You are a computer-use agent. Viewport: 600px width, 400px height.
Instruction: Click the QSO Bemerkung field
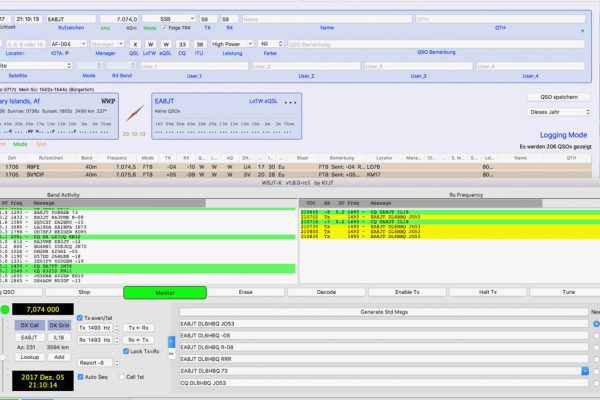click(x=436, y=44)
